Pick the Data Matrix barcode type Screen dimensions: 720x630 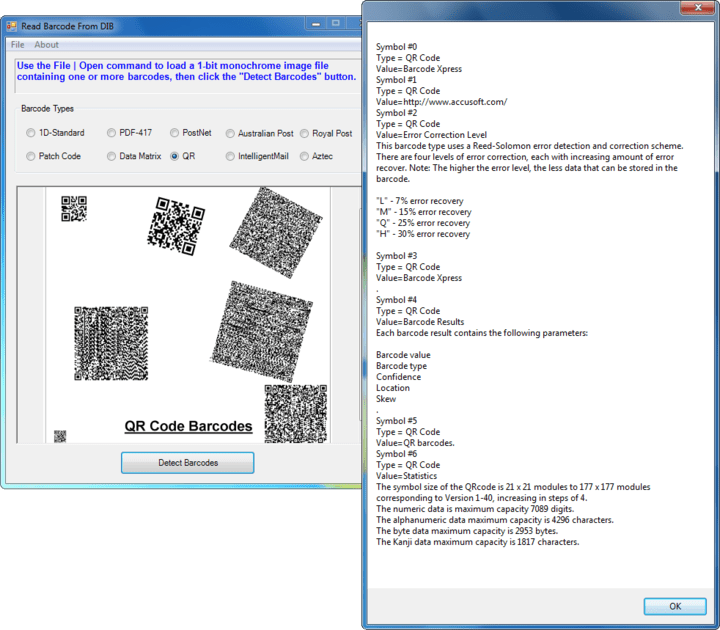coord(134,156)
